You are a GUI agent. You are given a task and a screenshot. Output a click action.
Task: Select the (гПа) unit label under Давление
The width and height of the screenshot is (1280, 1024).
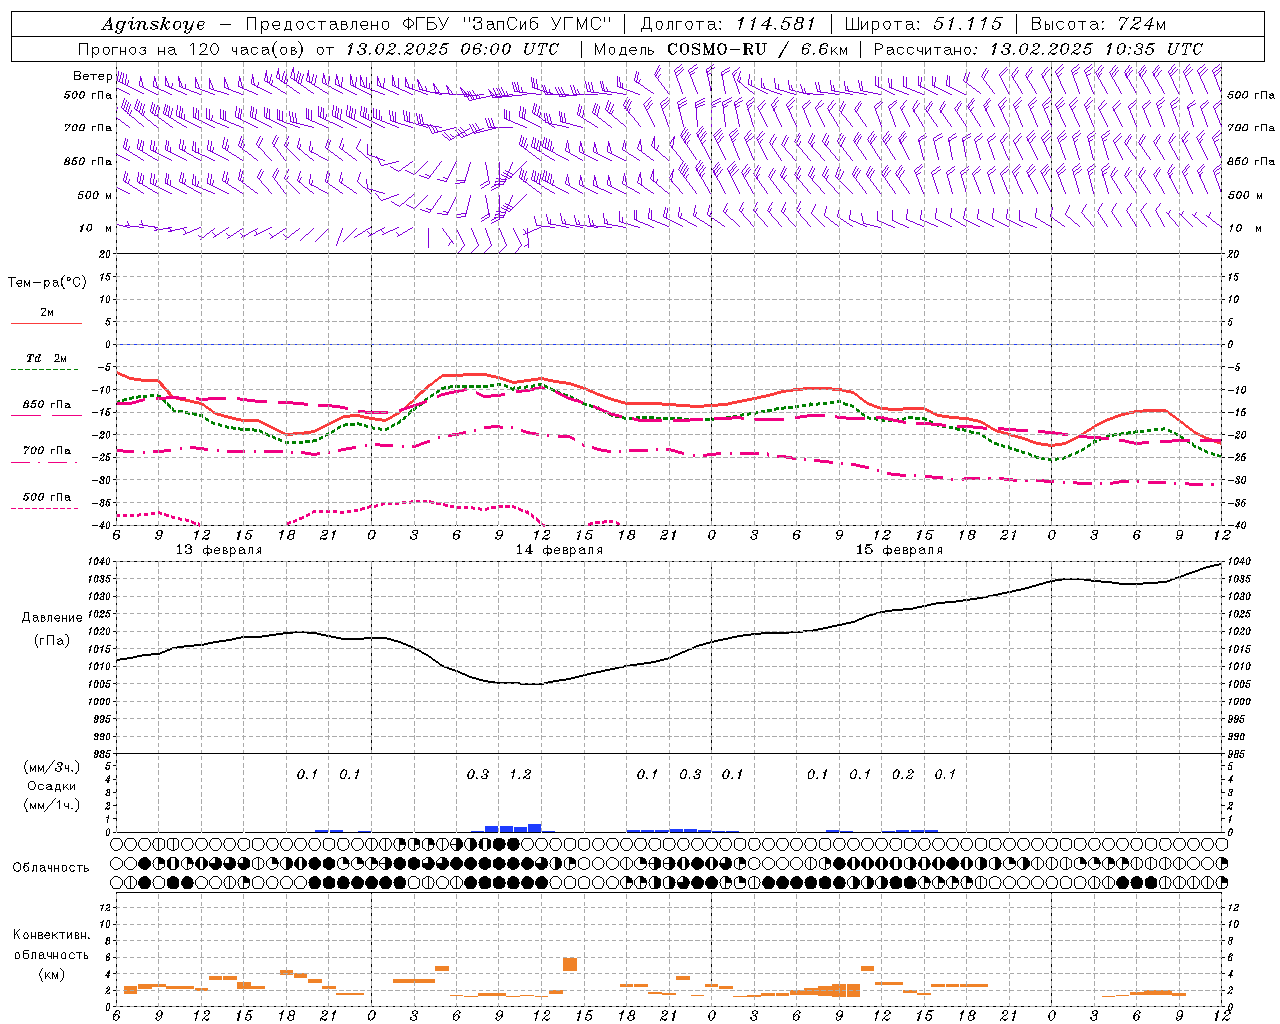[52, 640]
